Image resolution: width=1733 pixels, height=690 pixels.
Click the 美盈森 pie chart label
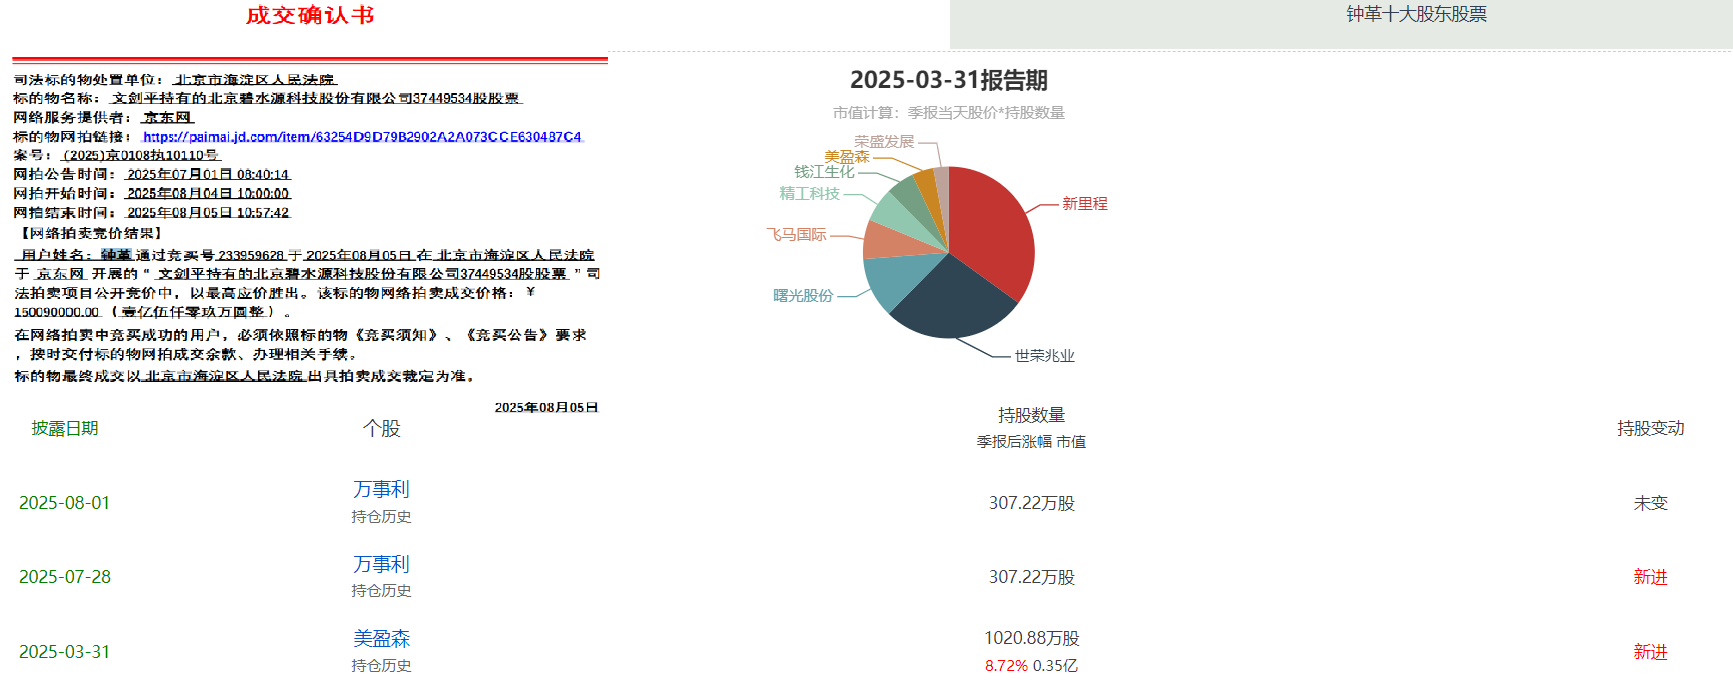pos(846,157)
